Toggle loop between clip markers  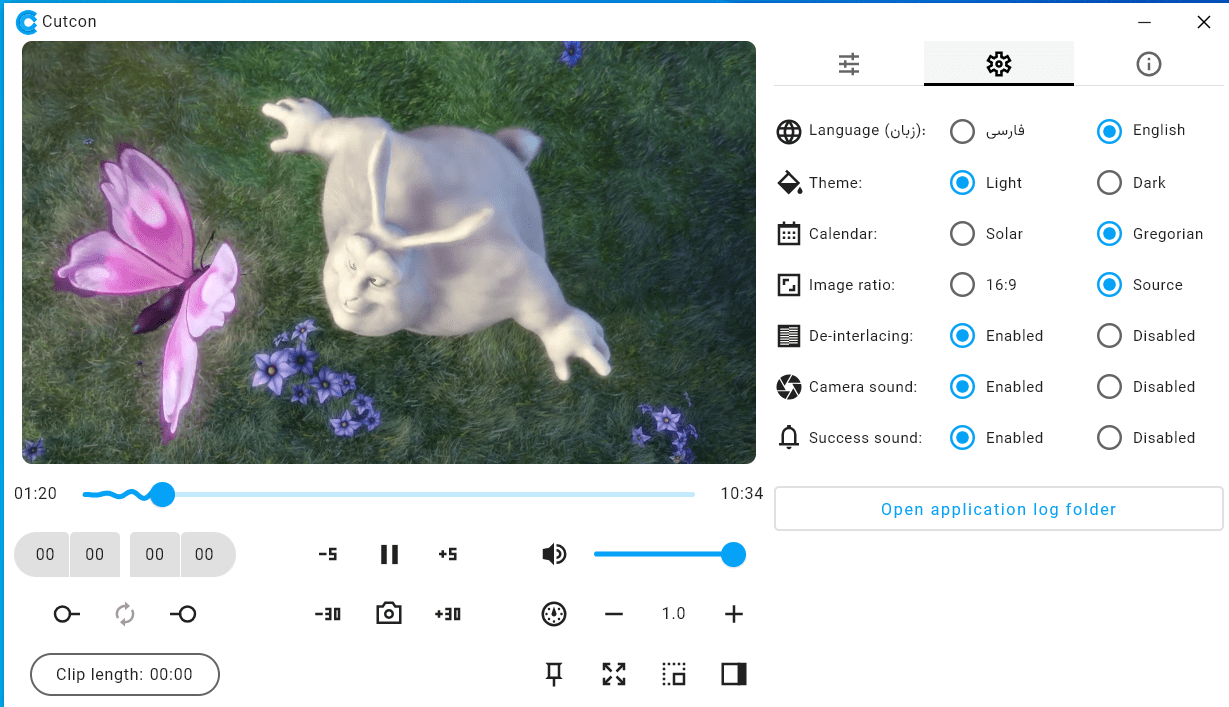[125, 614]
